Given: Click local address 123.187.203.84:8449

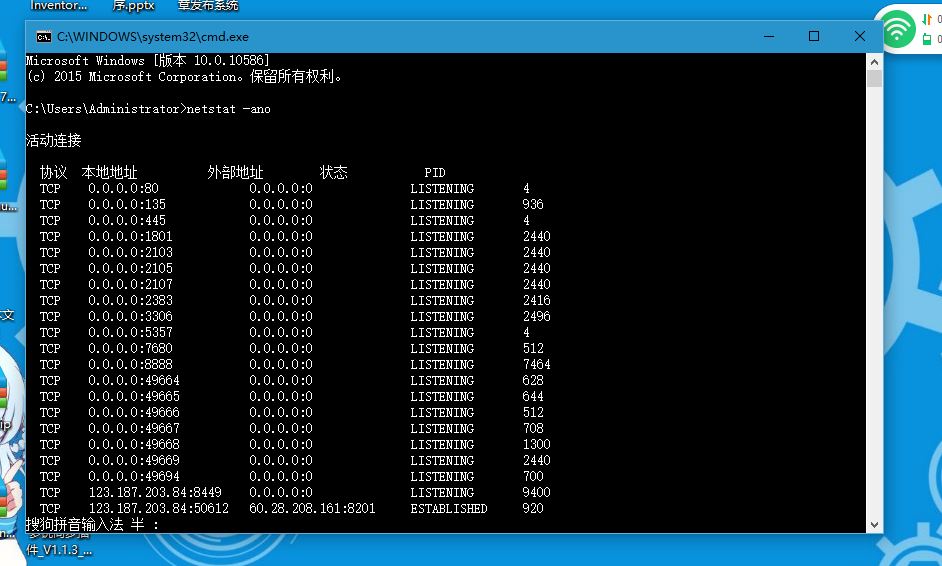Looking at the screenshot, I should [x=155, y=493].
